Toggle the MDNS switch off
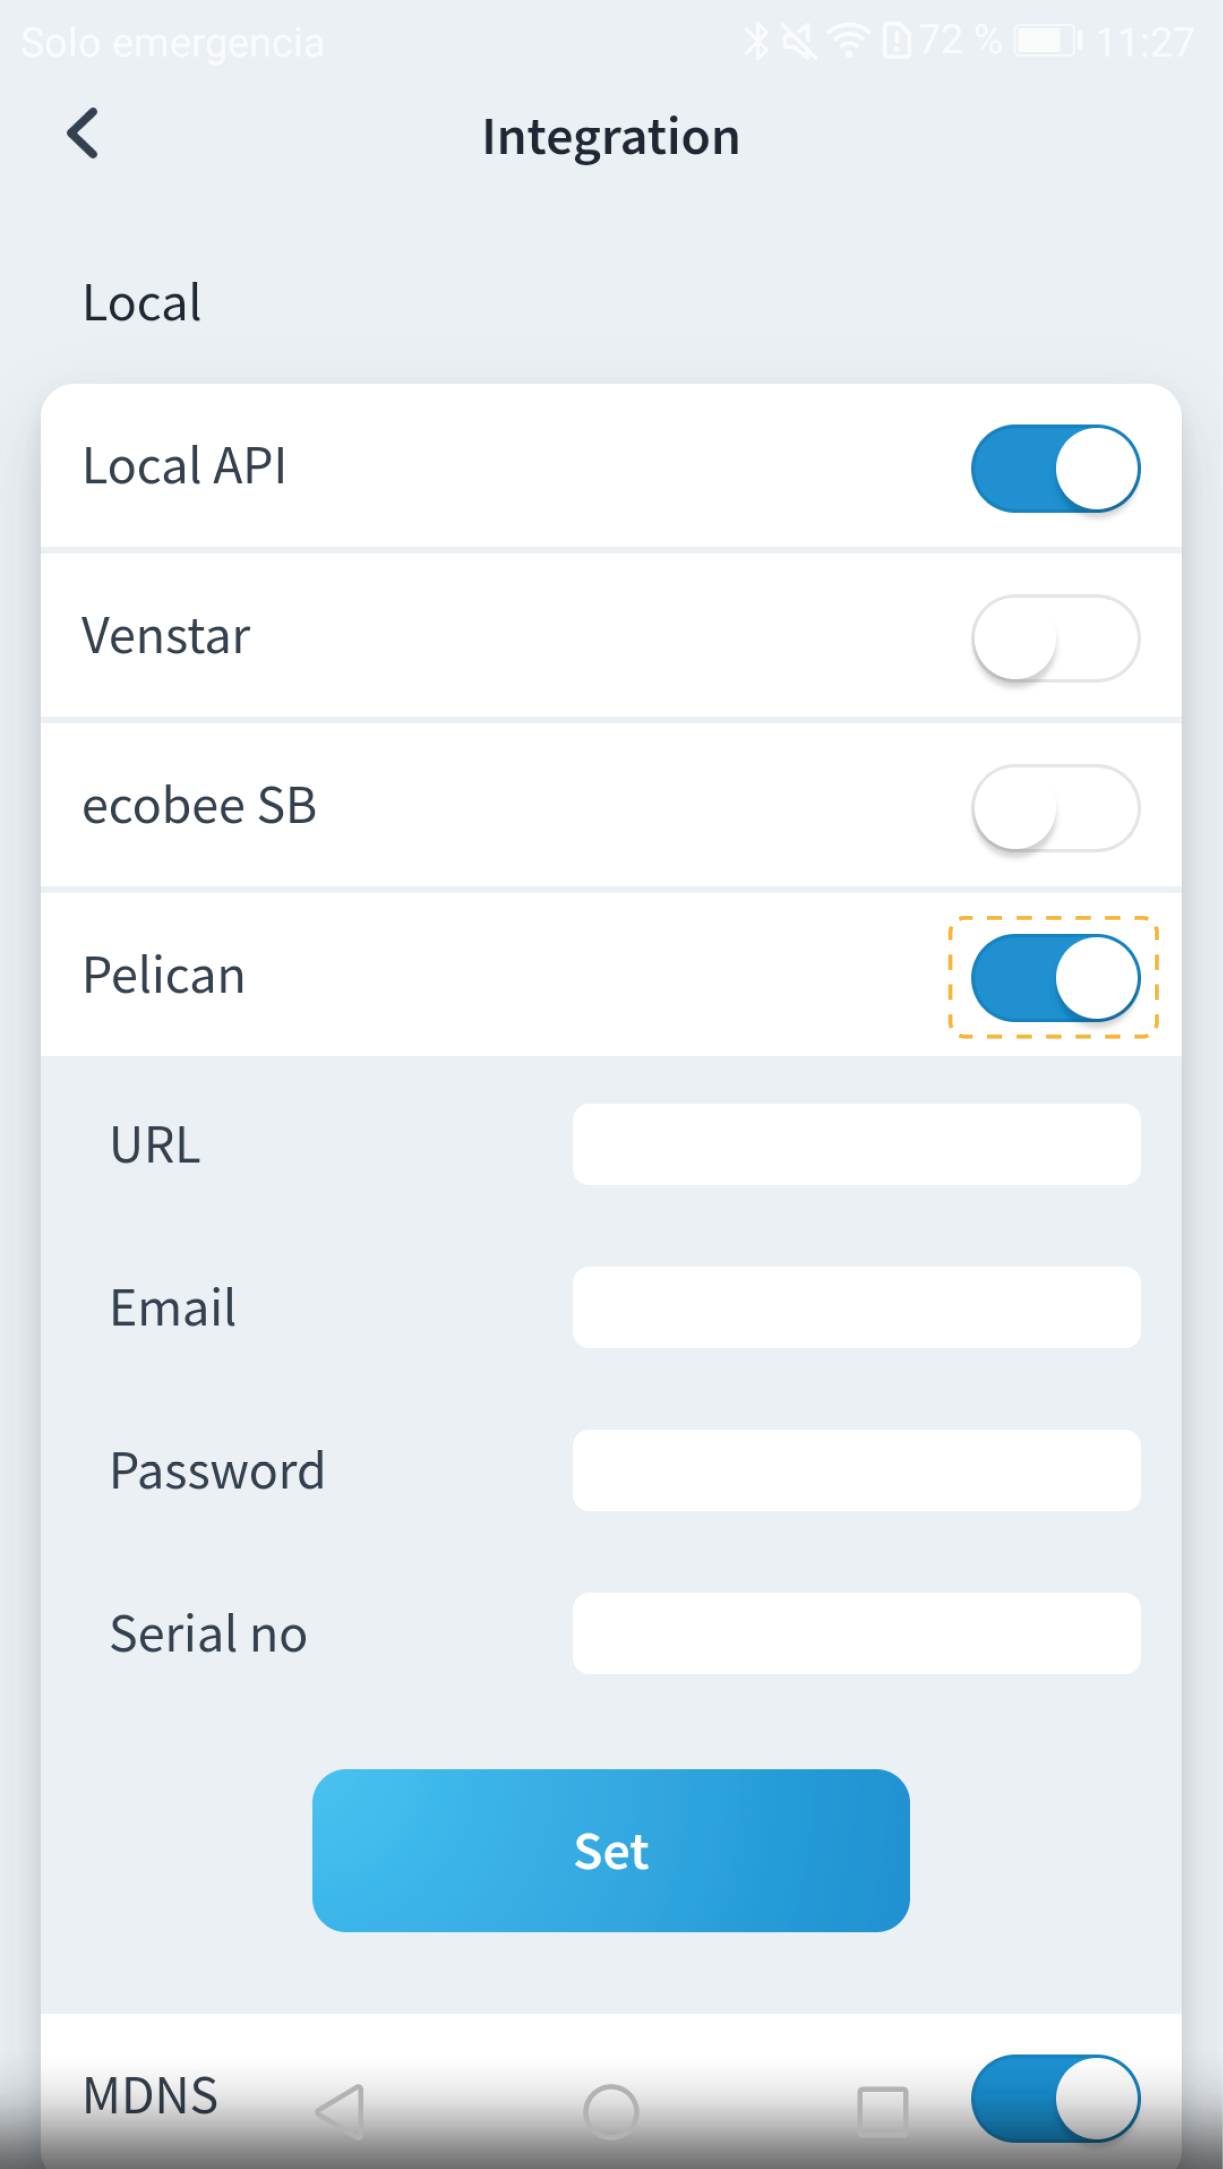The height and width of the screenshot is (2169, 1223). pos(1055,2097)
